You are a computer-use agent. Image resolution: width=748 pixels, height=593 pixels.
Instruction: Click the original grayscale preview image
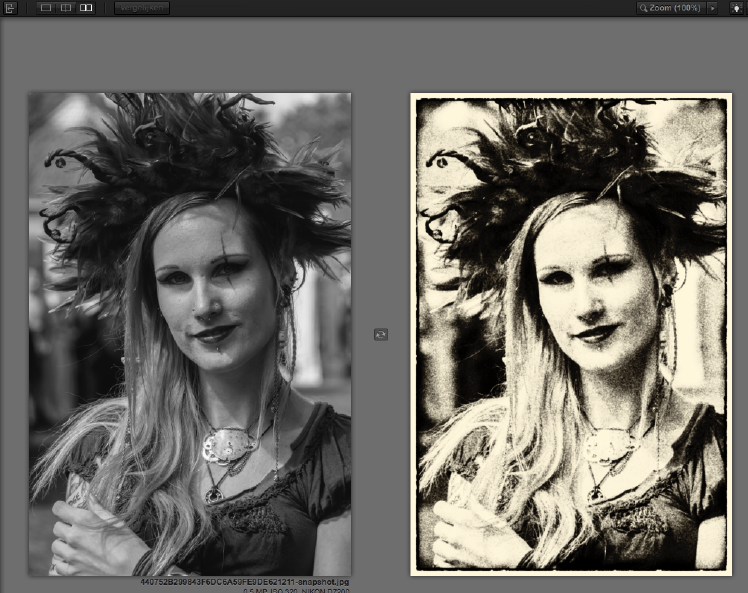point(190,334)
